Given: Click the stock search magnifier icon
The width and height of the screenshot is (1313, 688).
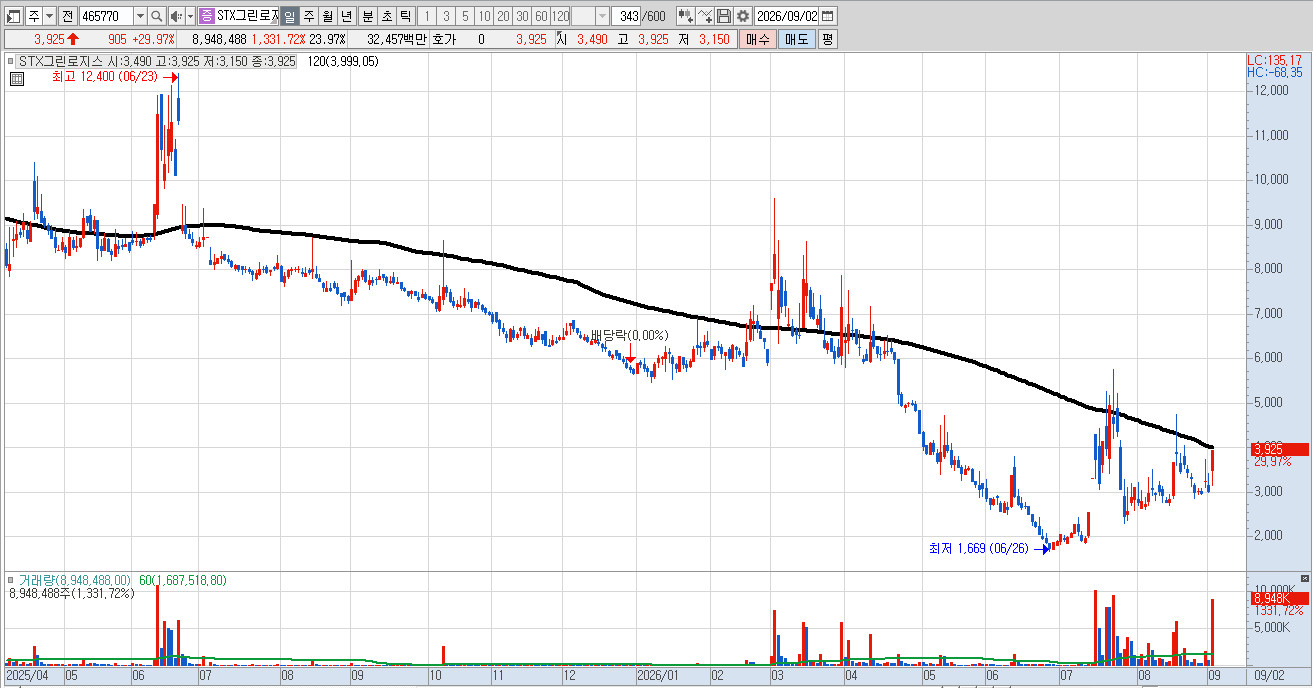Looking at the screenshot, I should pyautogui.click(x=157, y=16).
